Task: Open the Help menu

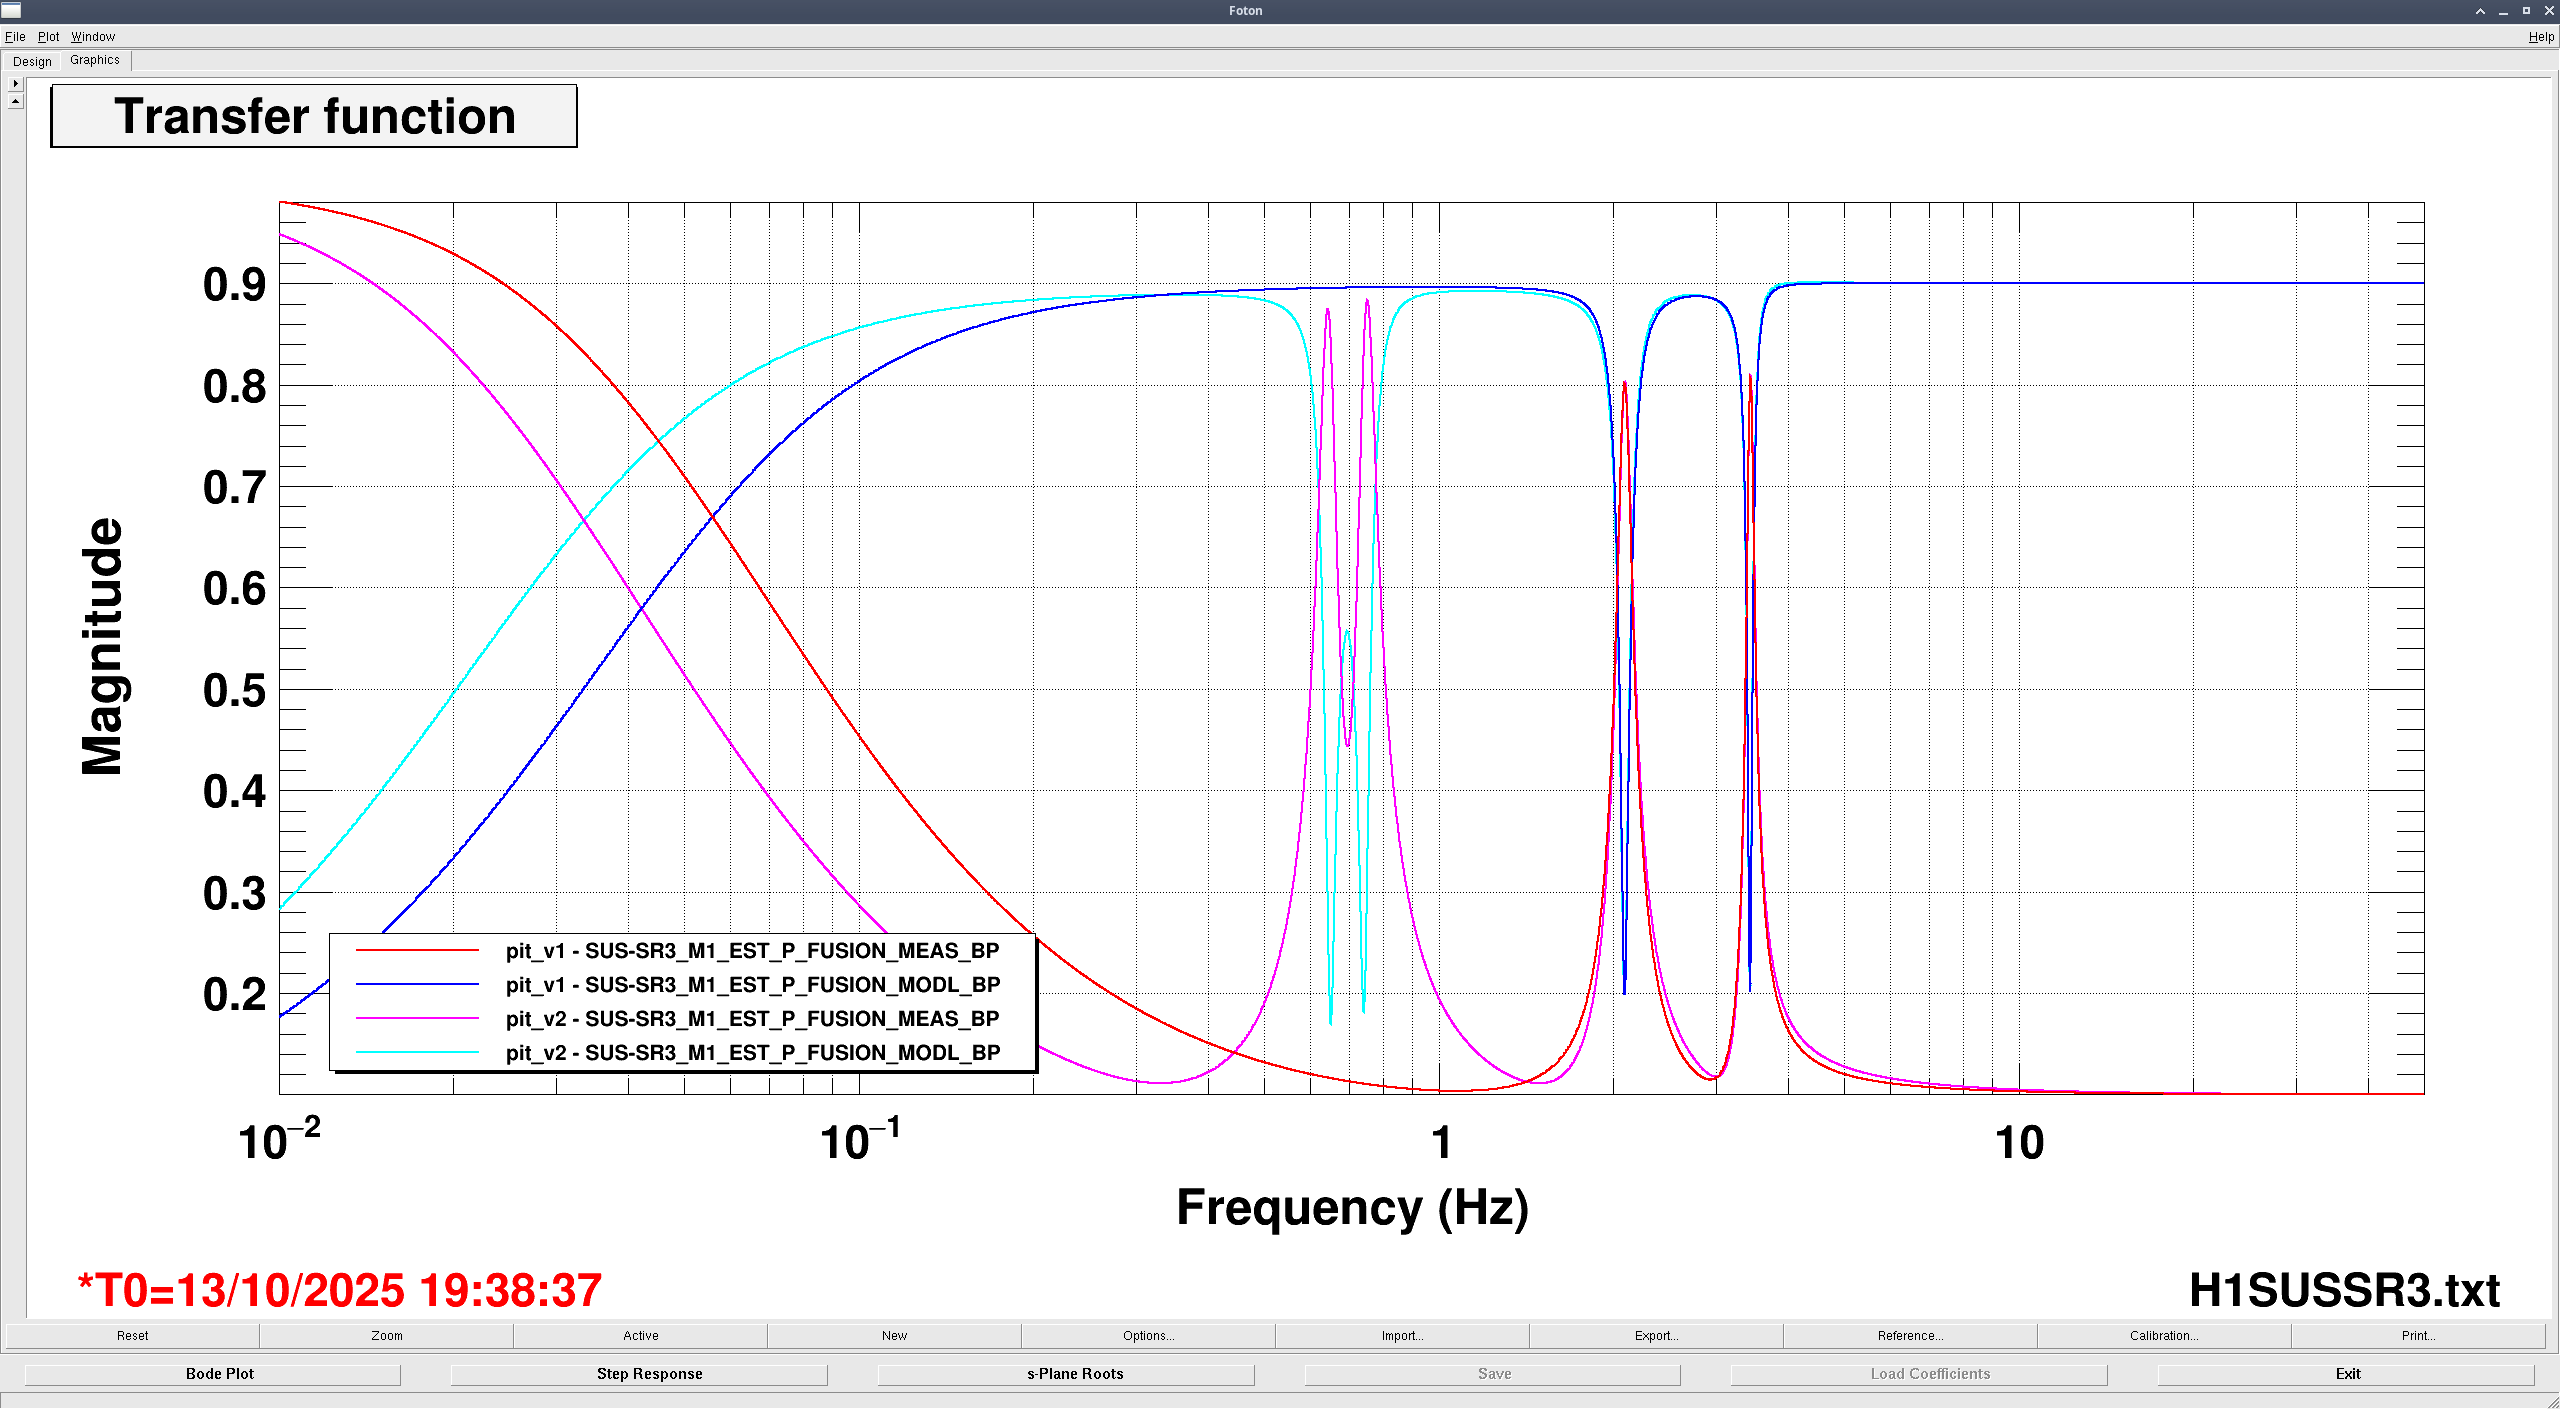Action: click(x=2540, y=37)
